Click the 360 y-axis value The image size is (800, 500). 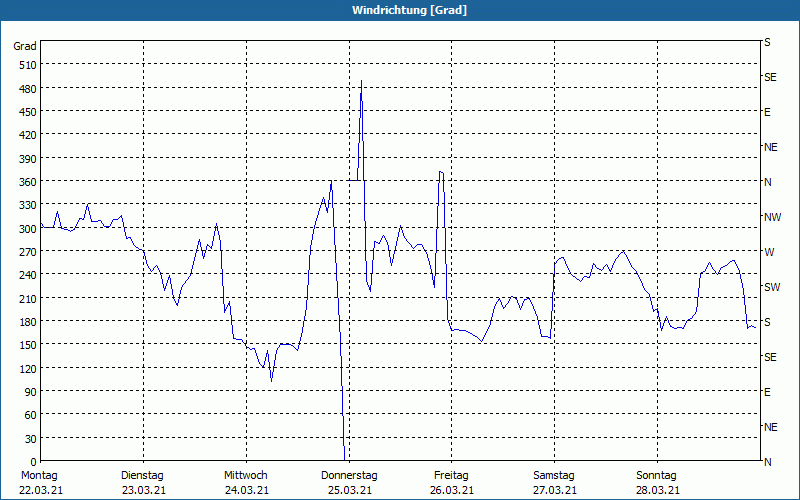(28, 182)
